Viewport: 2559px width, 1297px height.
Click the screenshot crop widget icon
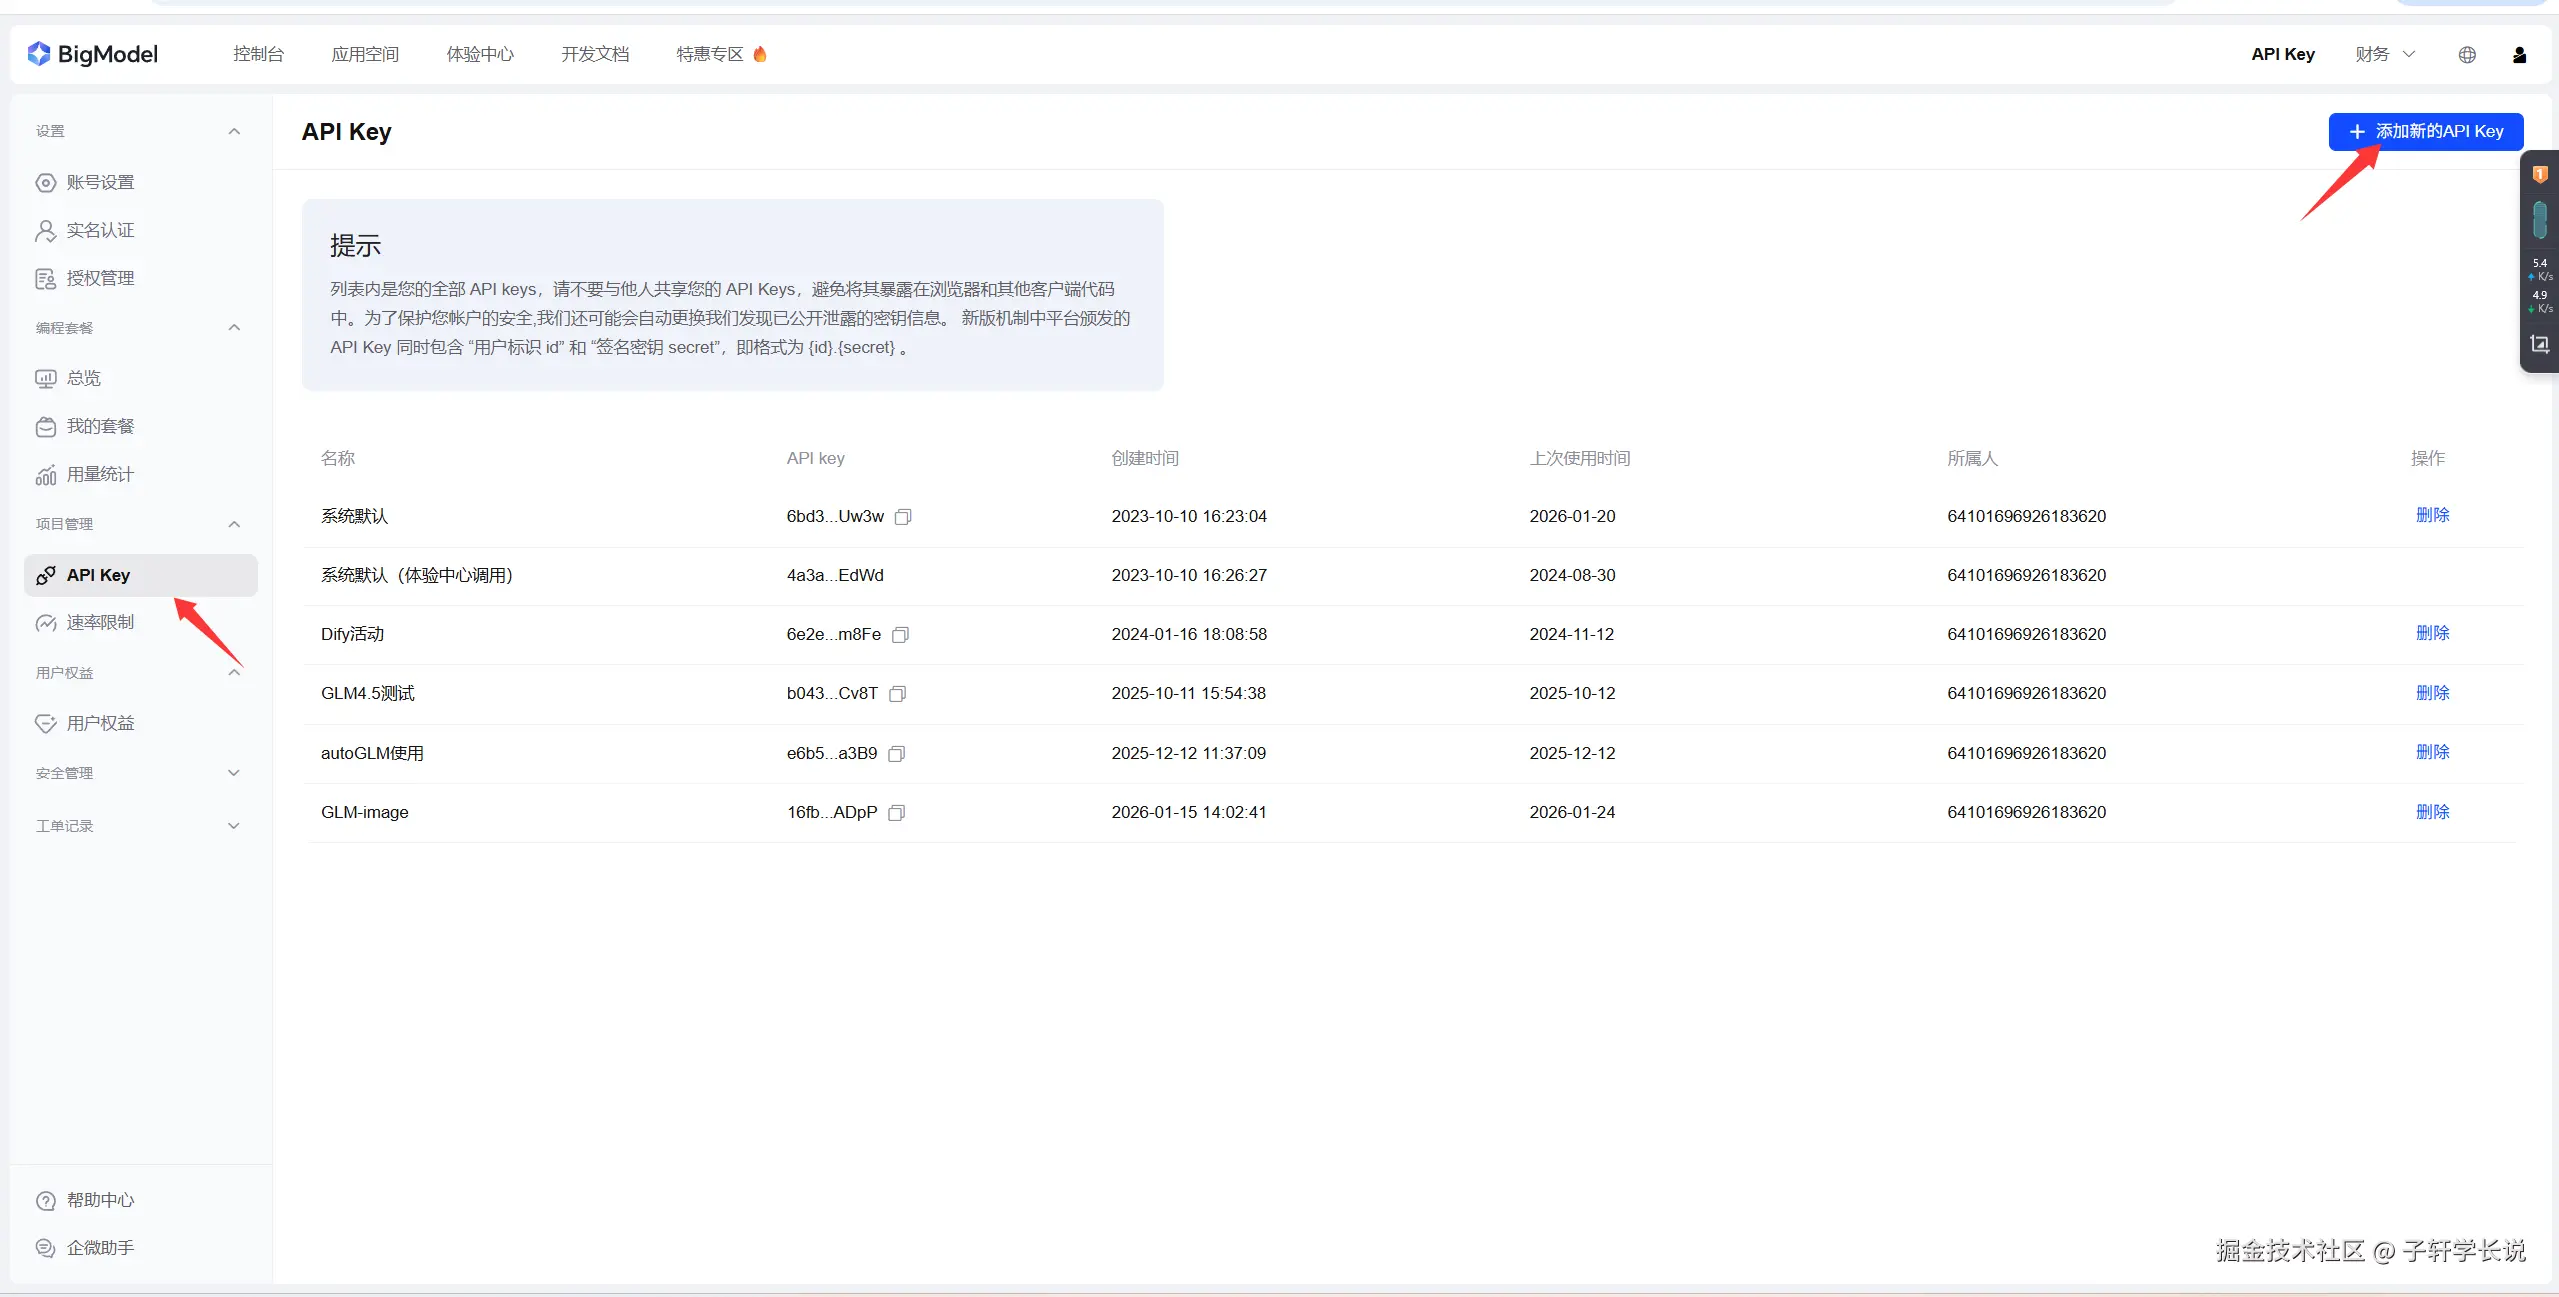tap(2539, 345)
